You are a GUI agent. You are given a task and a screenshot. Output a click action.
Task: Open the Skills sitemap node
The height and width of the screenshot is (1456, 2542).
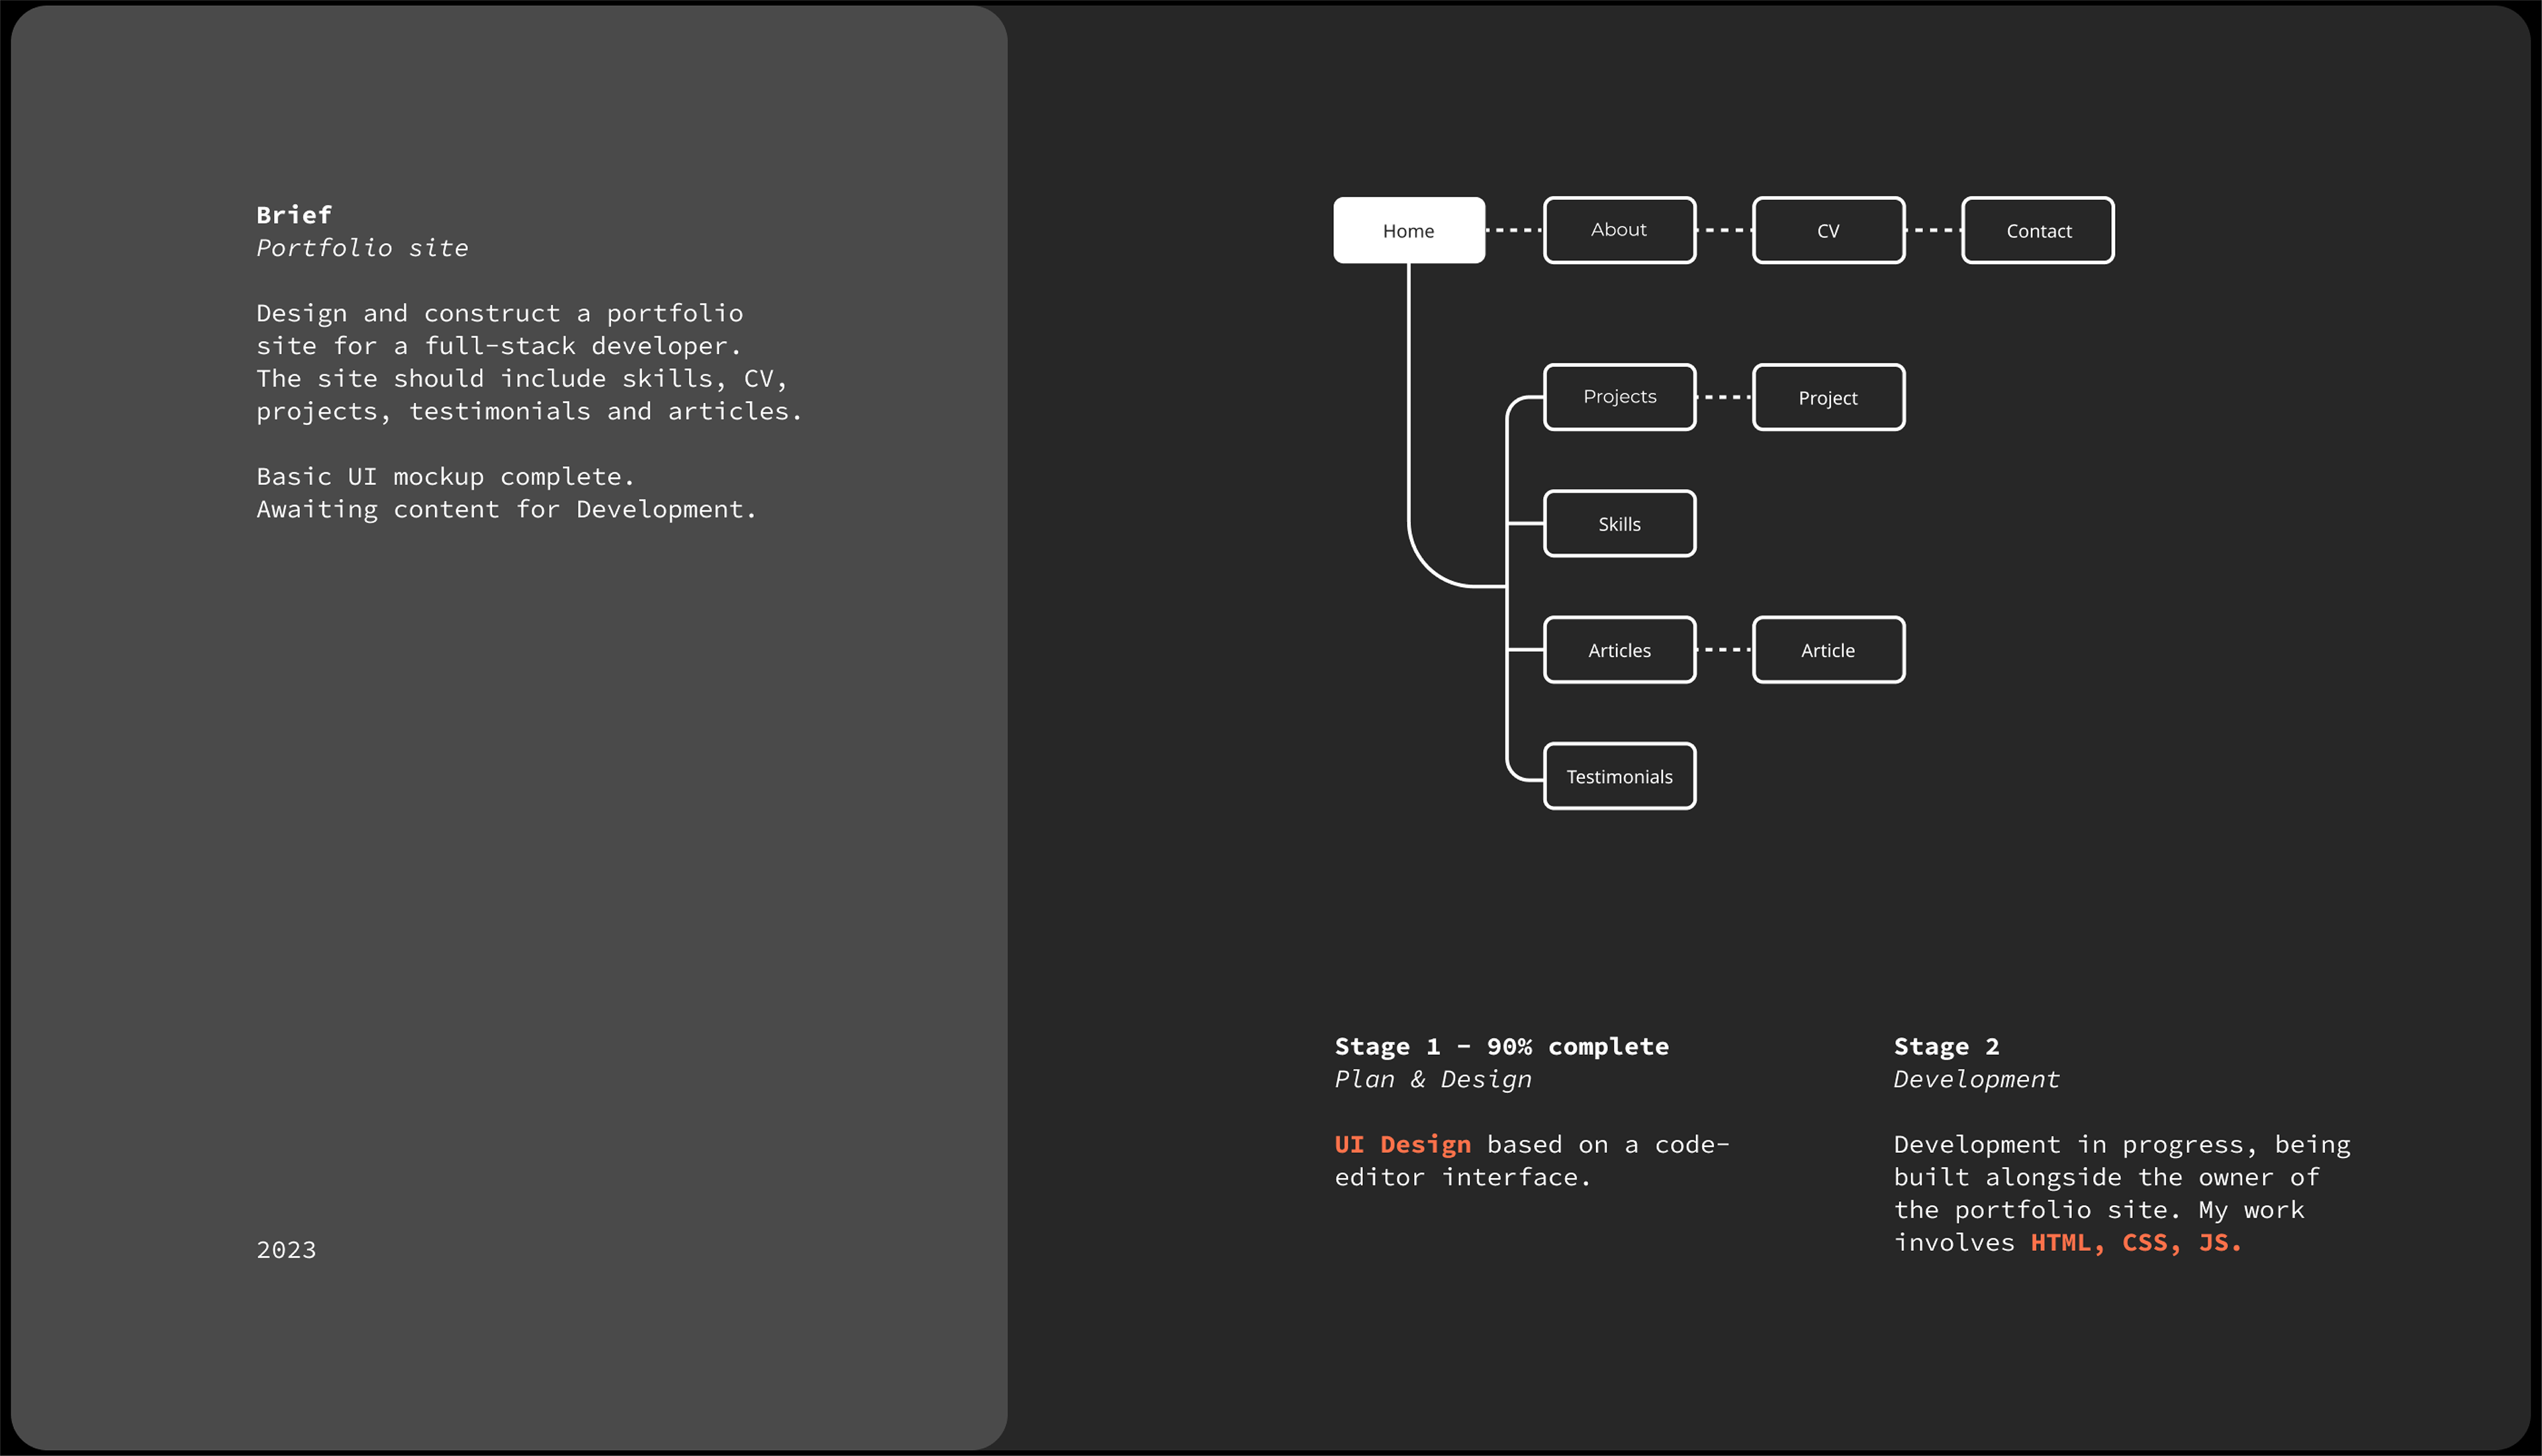[1618, 523]
